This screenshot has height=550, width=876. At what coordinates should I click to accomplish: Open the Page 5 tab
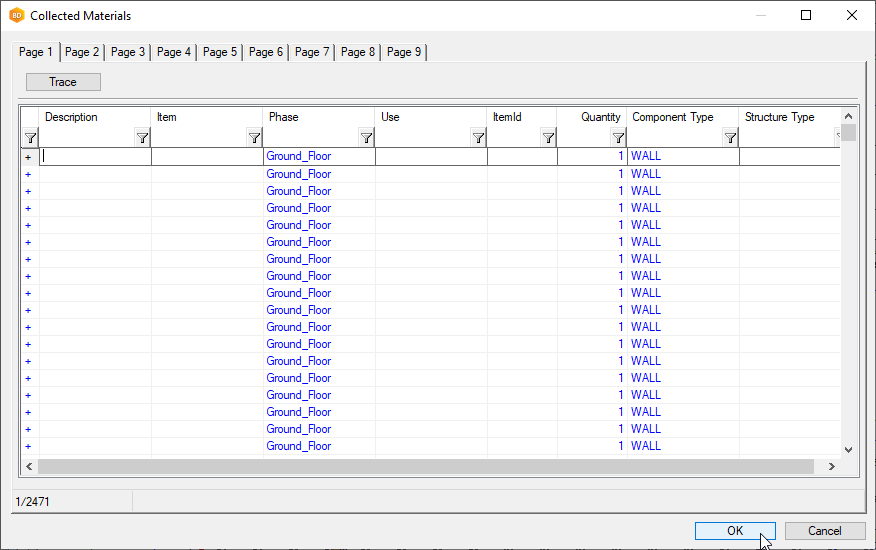pos(220,52)
